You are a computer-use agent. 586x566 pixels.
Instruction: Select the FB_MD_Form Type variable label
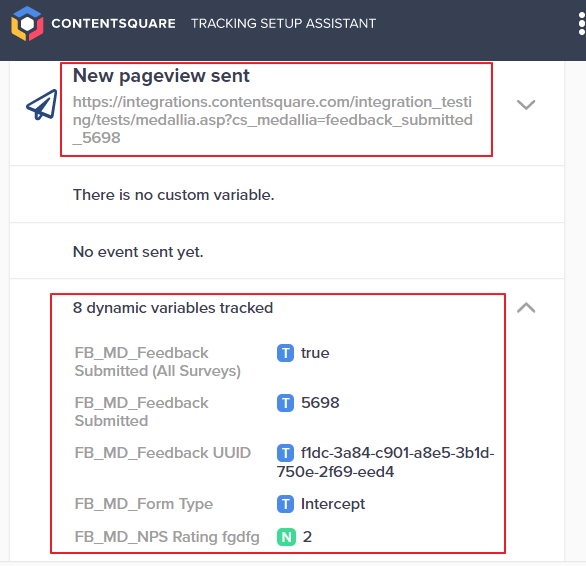pyautogui.click(x=144, y=504)
